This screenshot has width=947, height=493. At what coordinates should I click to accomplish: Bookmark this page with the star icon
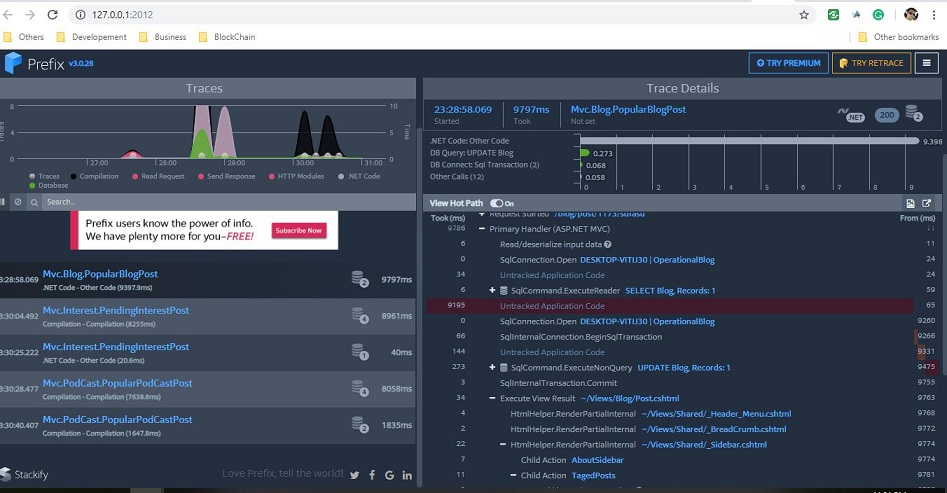point(804,14)
